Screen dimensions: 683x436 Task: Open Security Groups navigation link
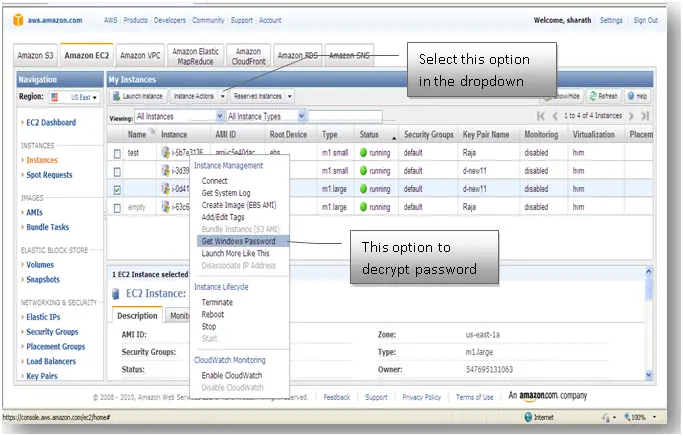tap(52, 331)
